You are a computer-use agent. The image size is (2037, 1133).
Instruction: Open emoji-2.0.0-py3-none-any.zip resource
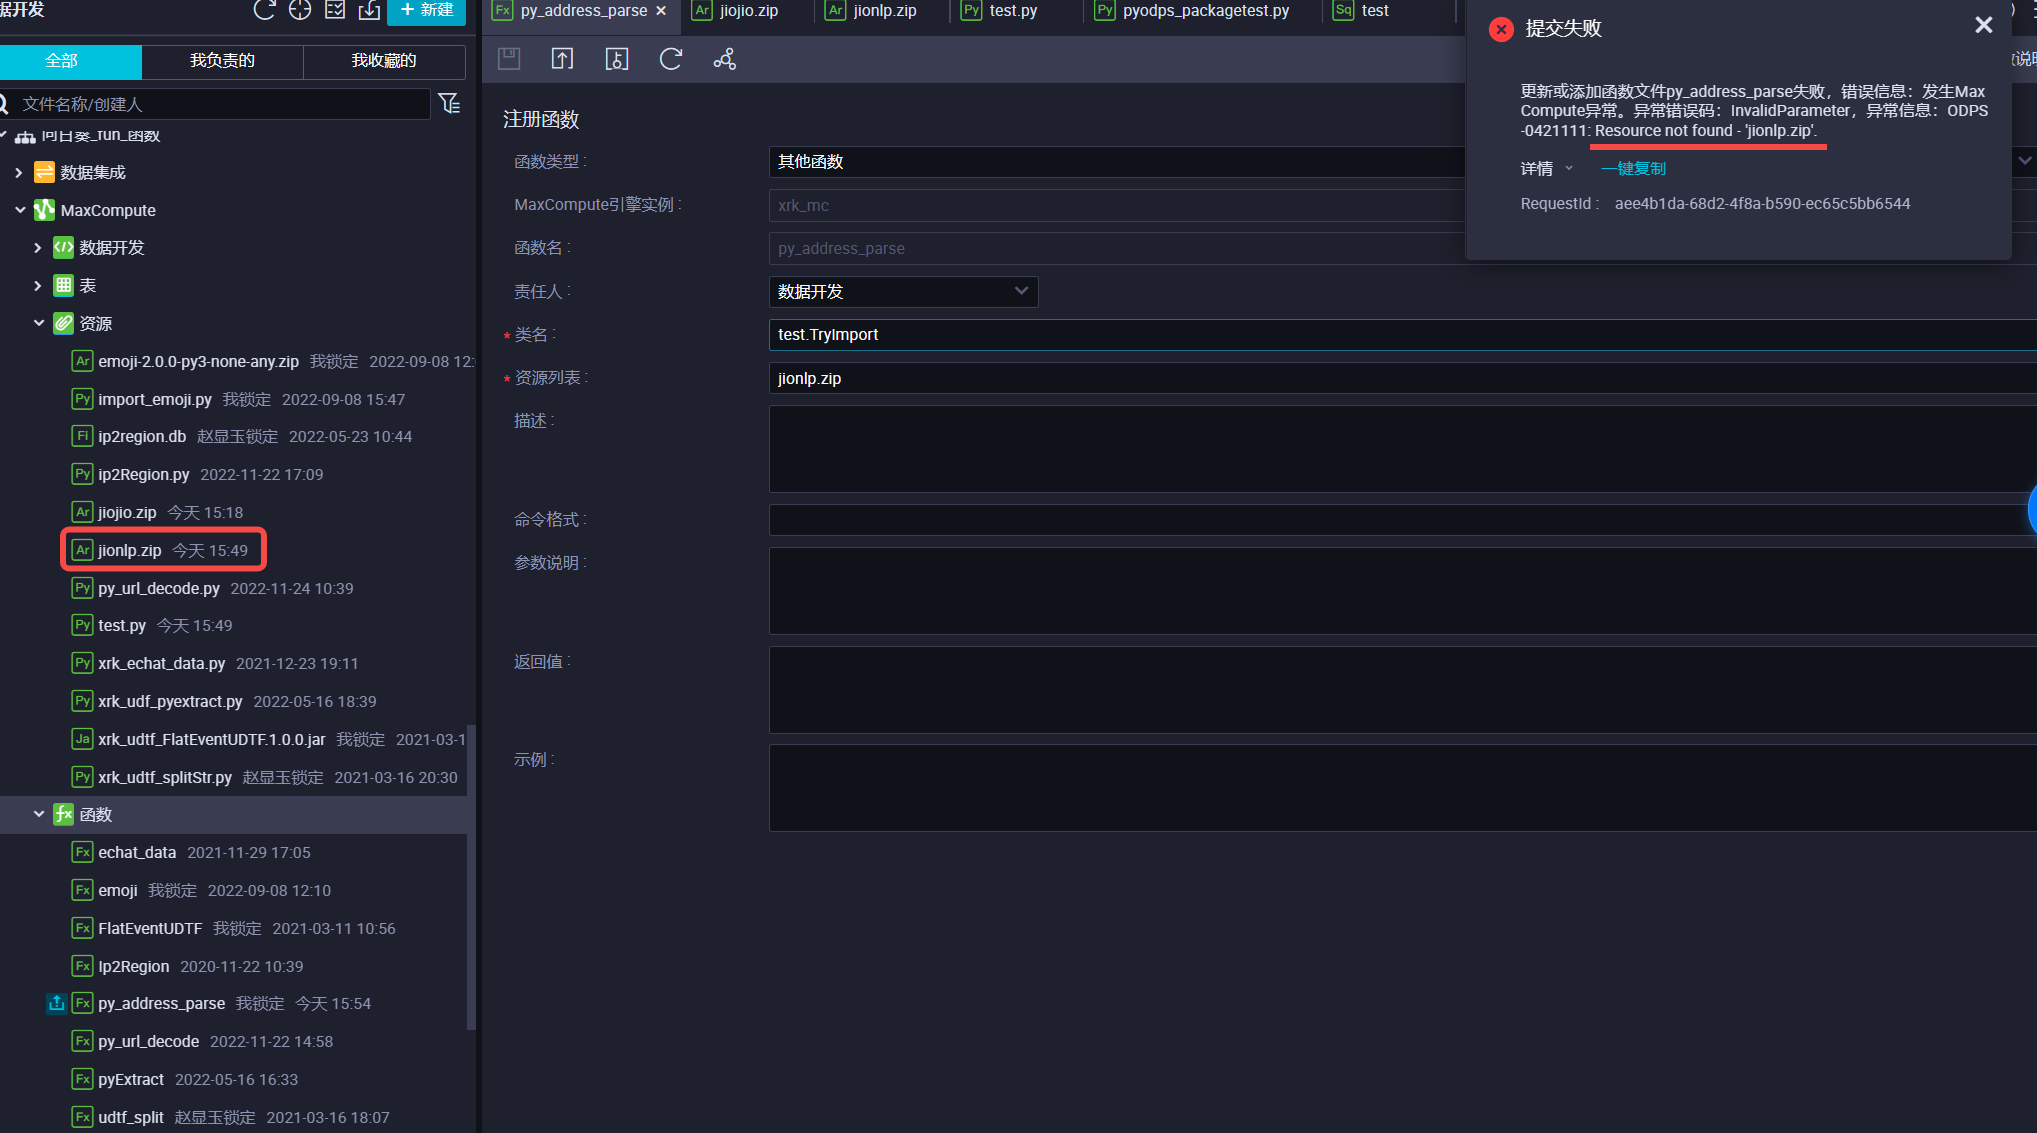[x=198, y=361]
